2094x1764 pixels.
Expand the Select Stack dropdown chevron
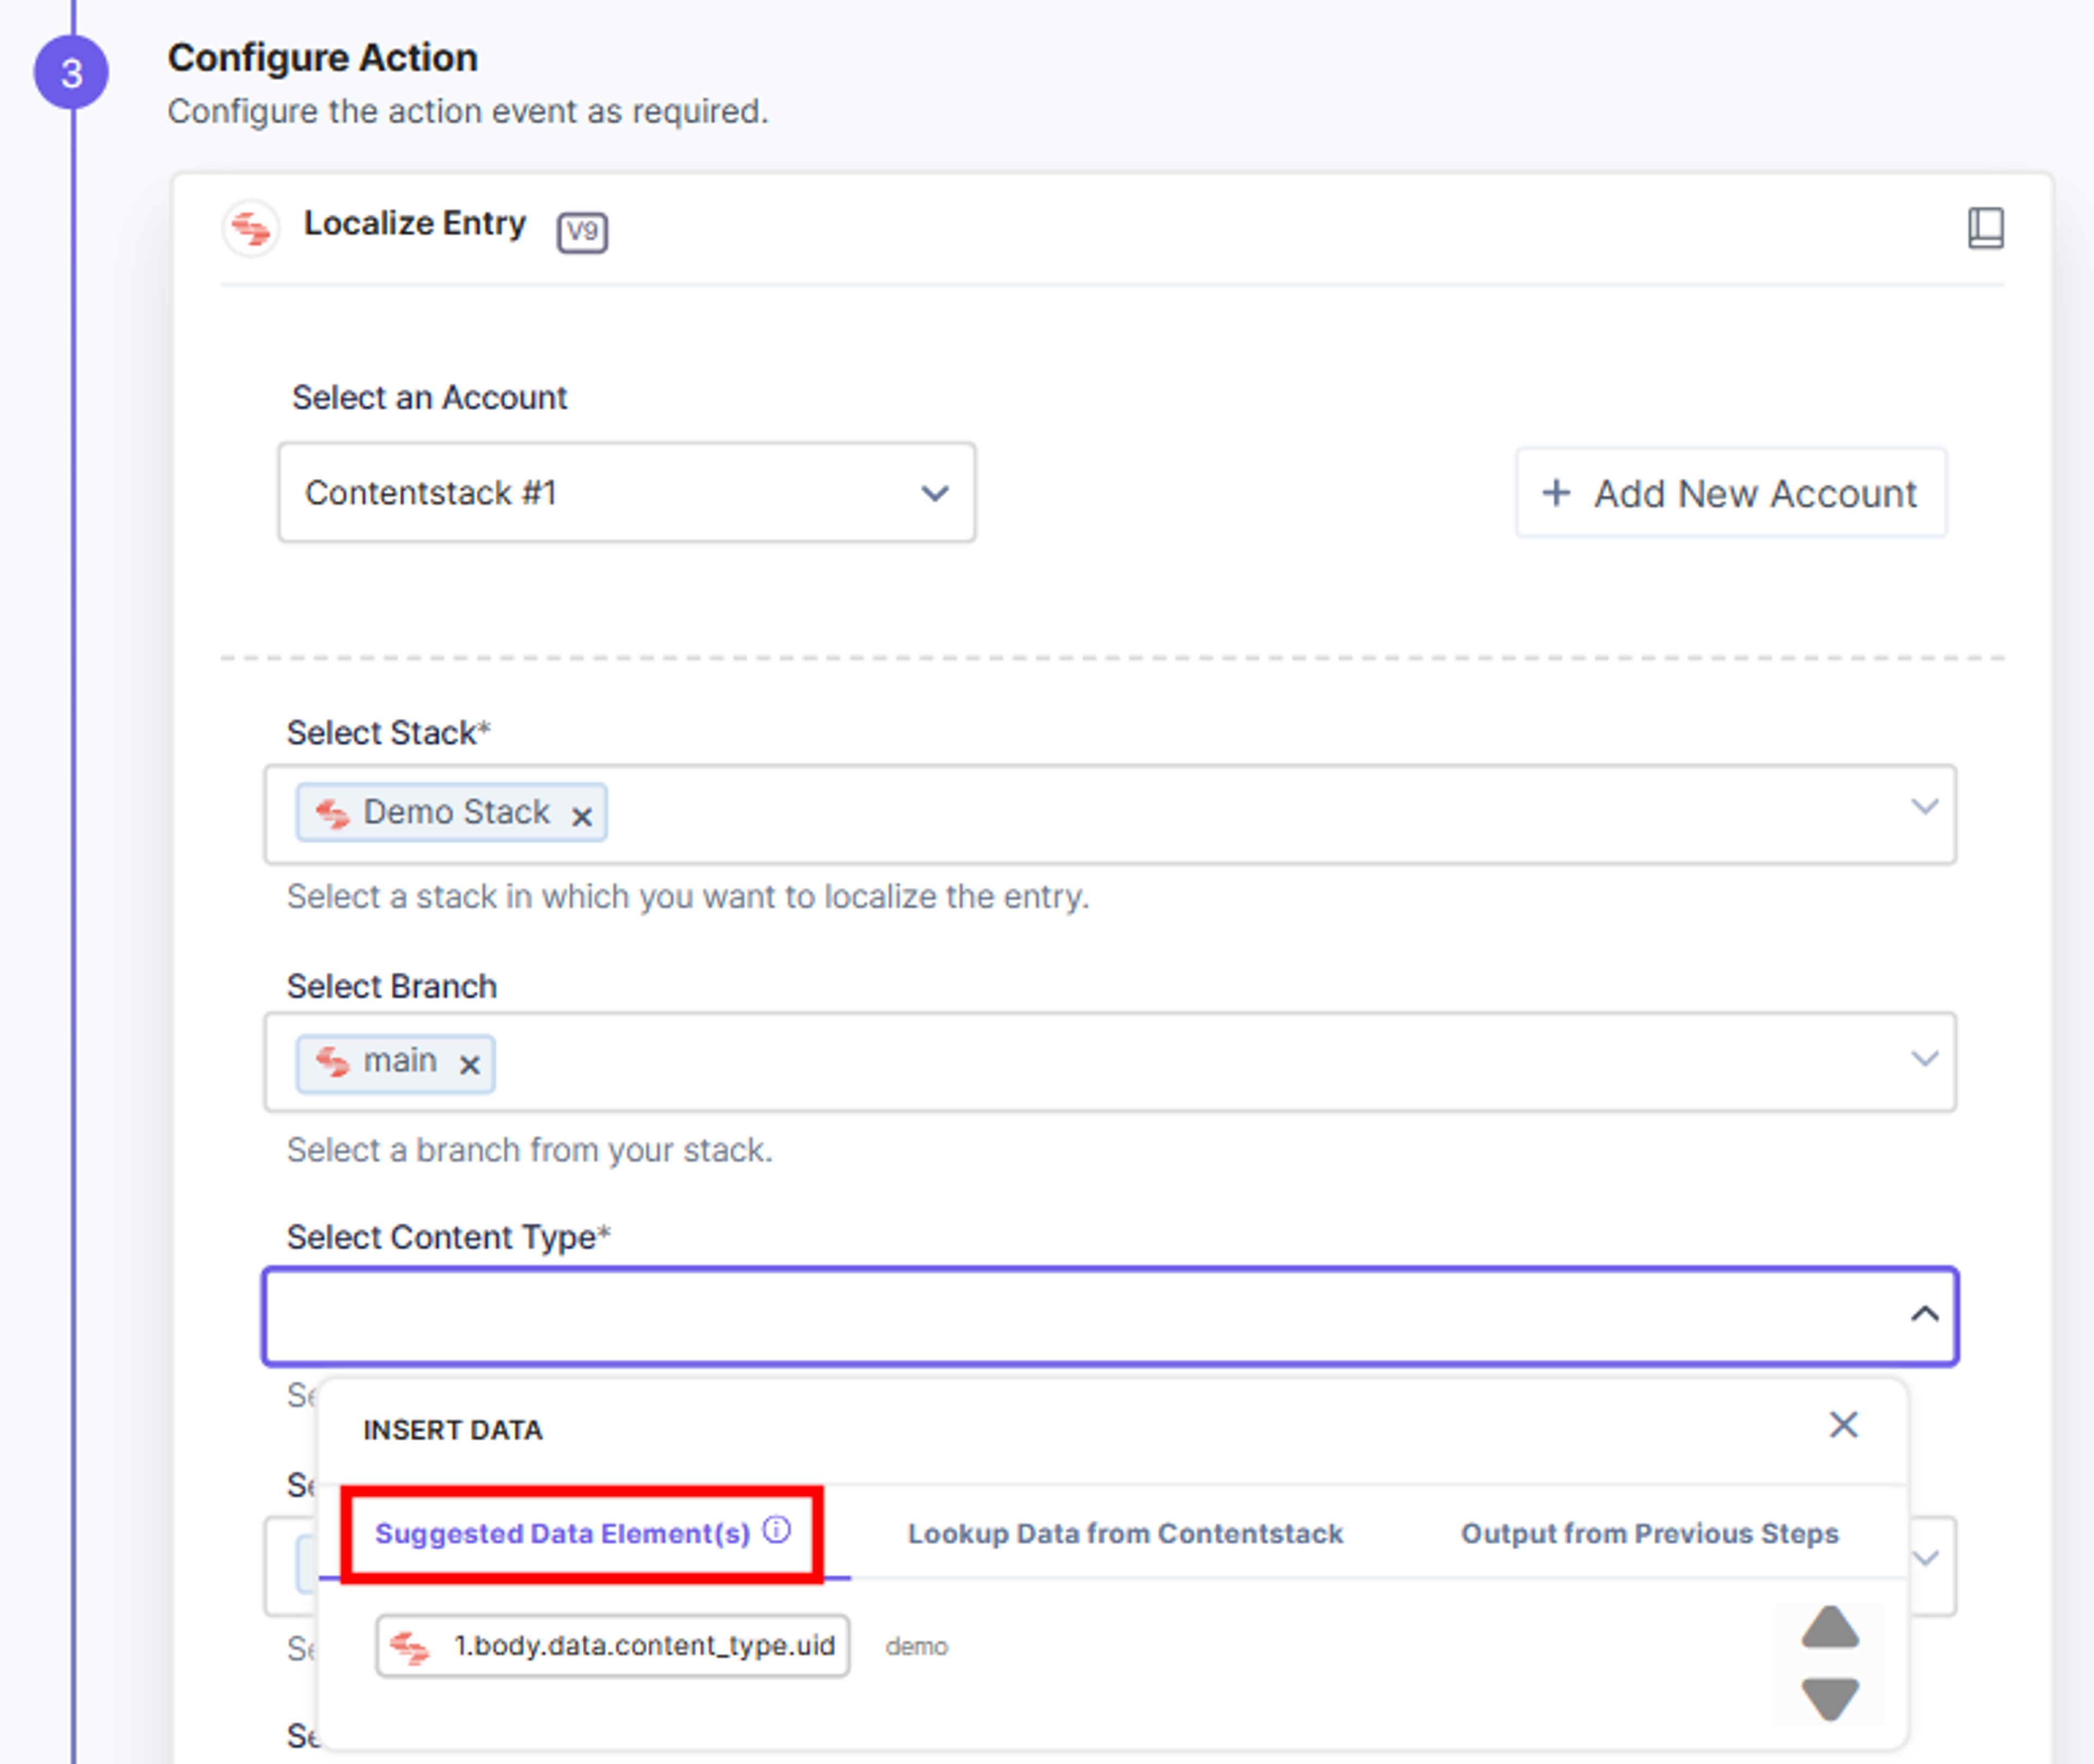click(x=1924, y=806)
